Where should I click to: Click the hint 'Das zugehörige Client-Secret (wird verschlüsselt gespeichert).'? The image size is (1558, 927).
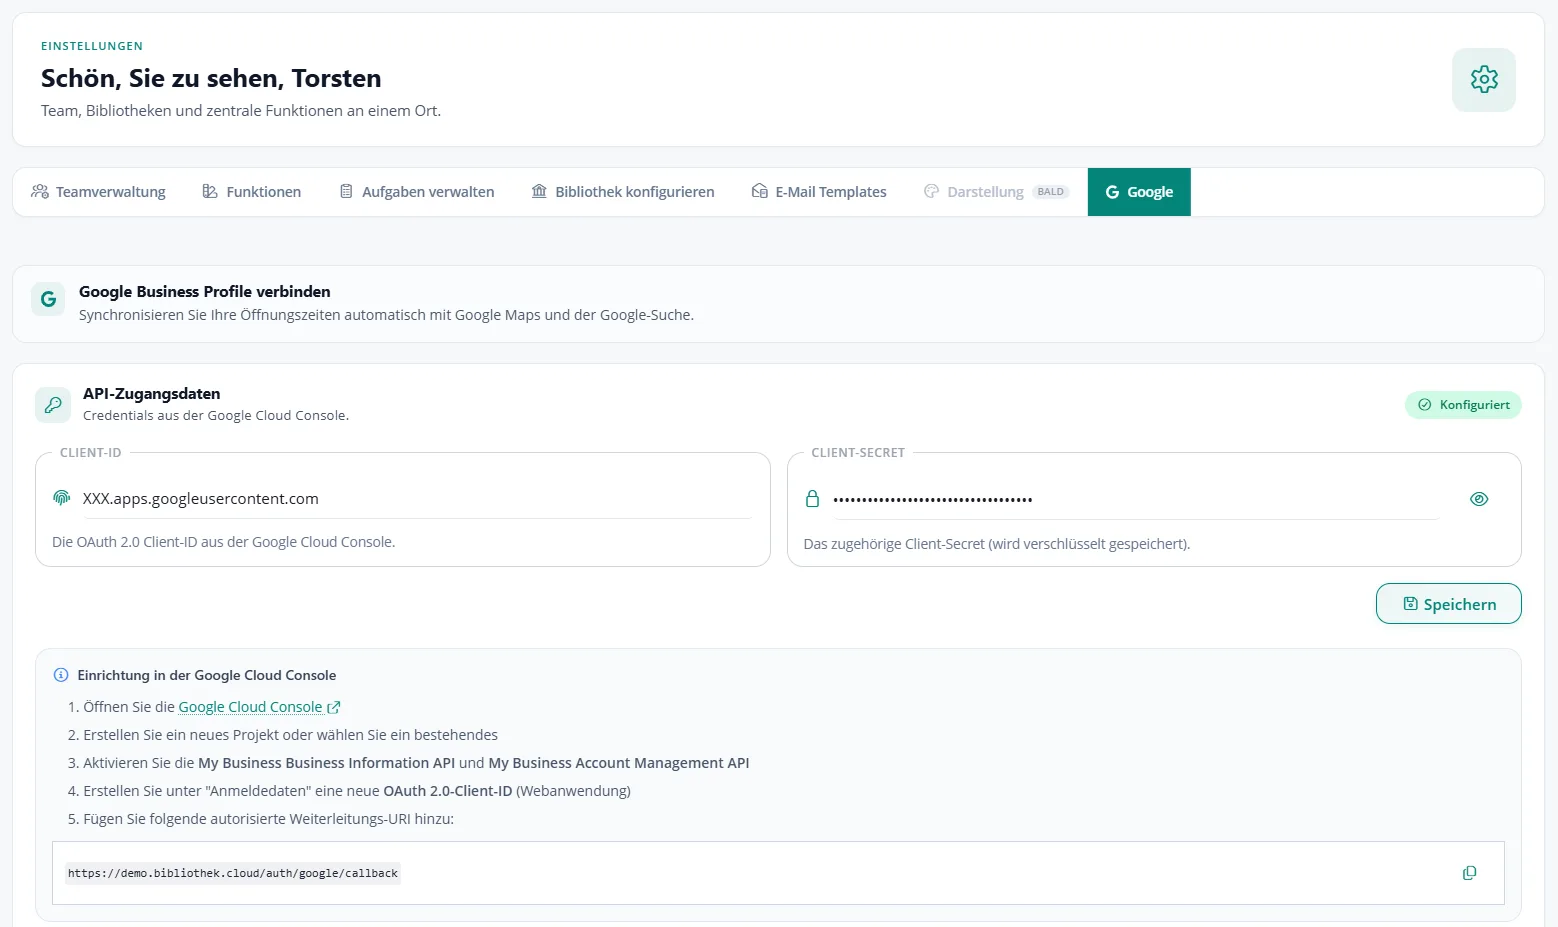tap(997, 544)
